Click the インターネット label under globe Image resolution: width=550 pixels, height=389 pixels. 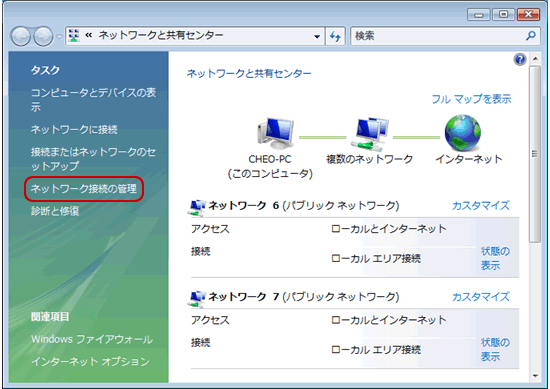pos(469,159)
